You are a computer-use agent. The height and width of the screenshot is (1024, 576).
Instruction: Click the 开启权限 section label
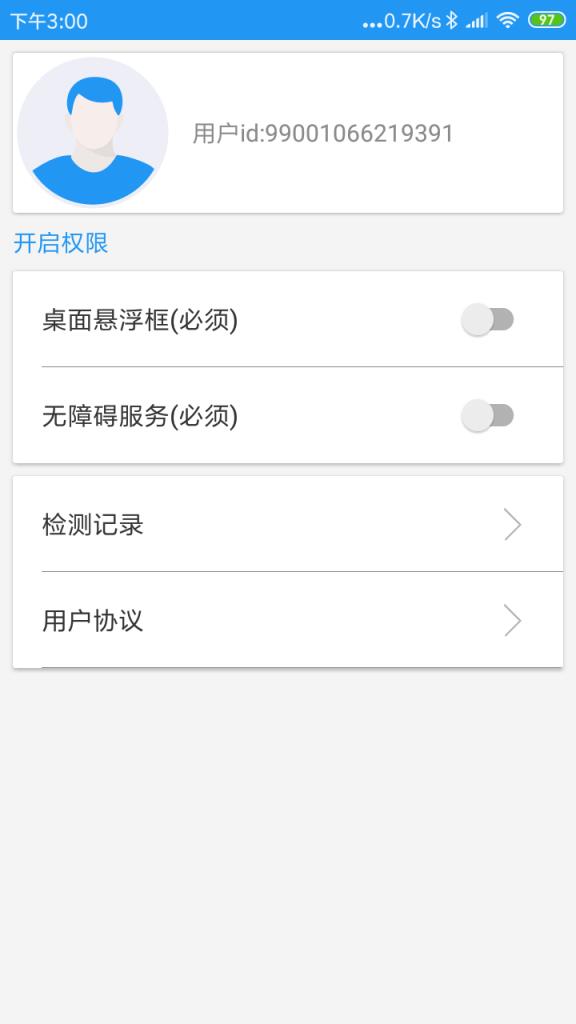(60, 243)
